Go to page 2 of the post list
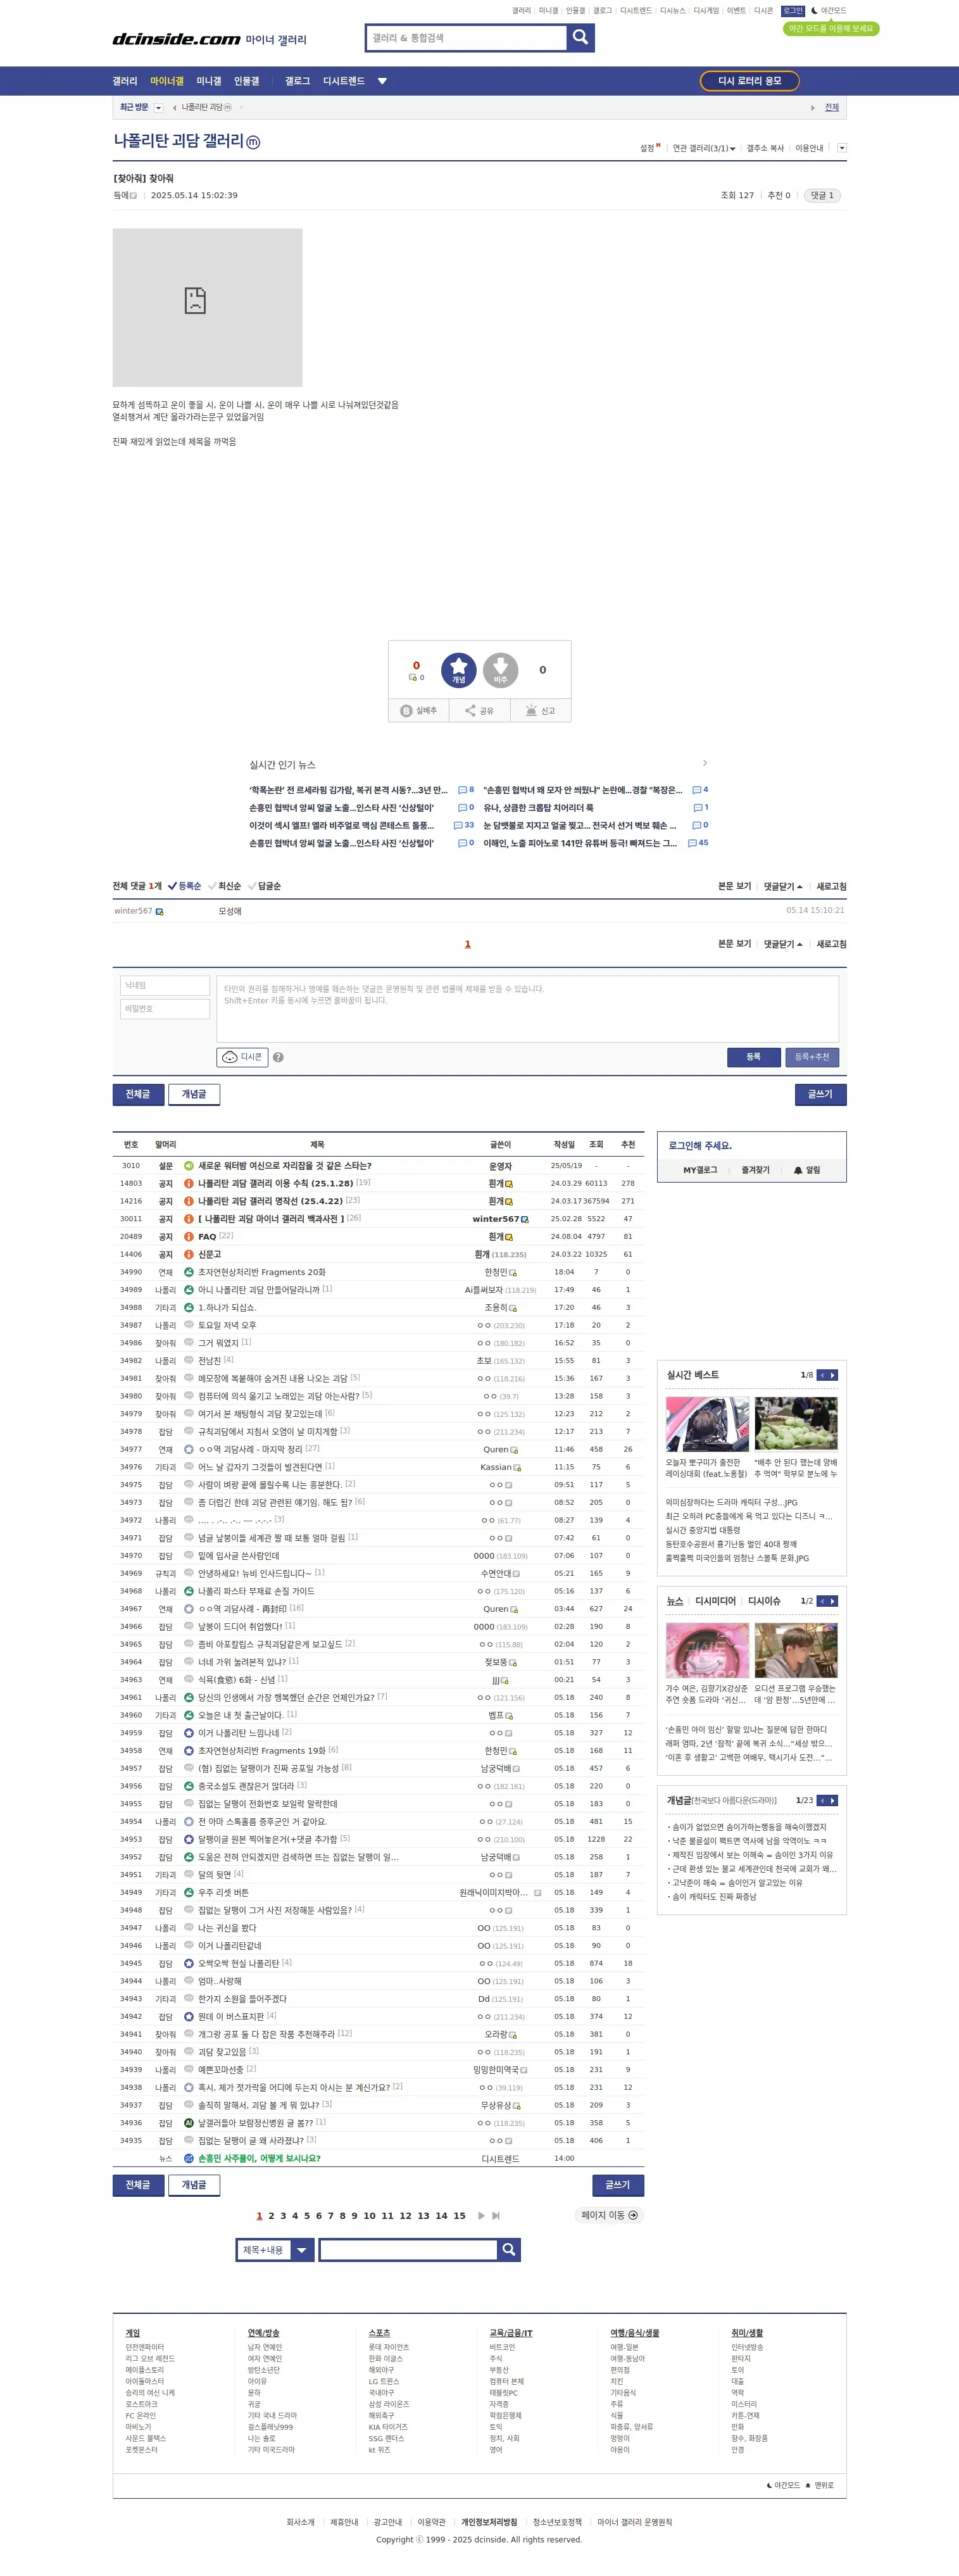The width and height of the screenshot is (959, 2576). (271, 2215)
